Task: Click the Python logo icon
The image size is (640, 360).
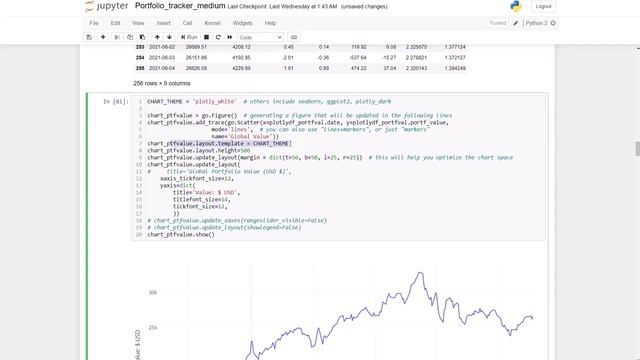Action: [516, 6]
